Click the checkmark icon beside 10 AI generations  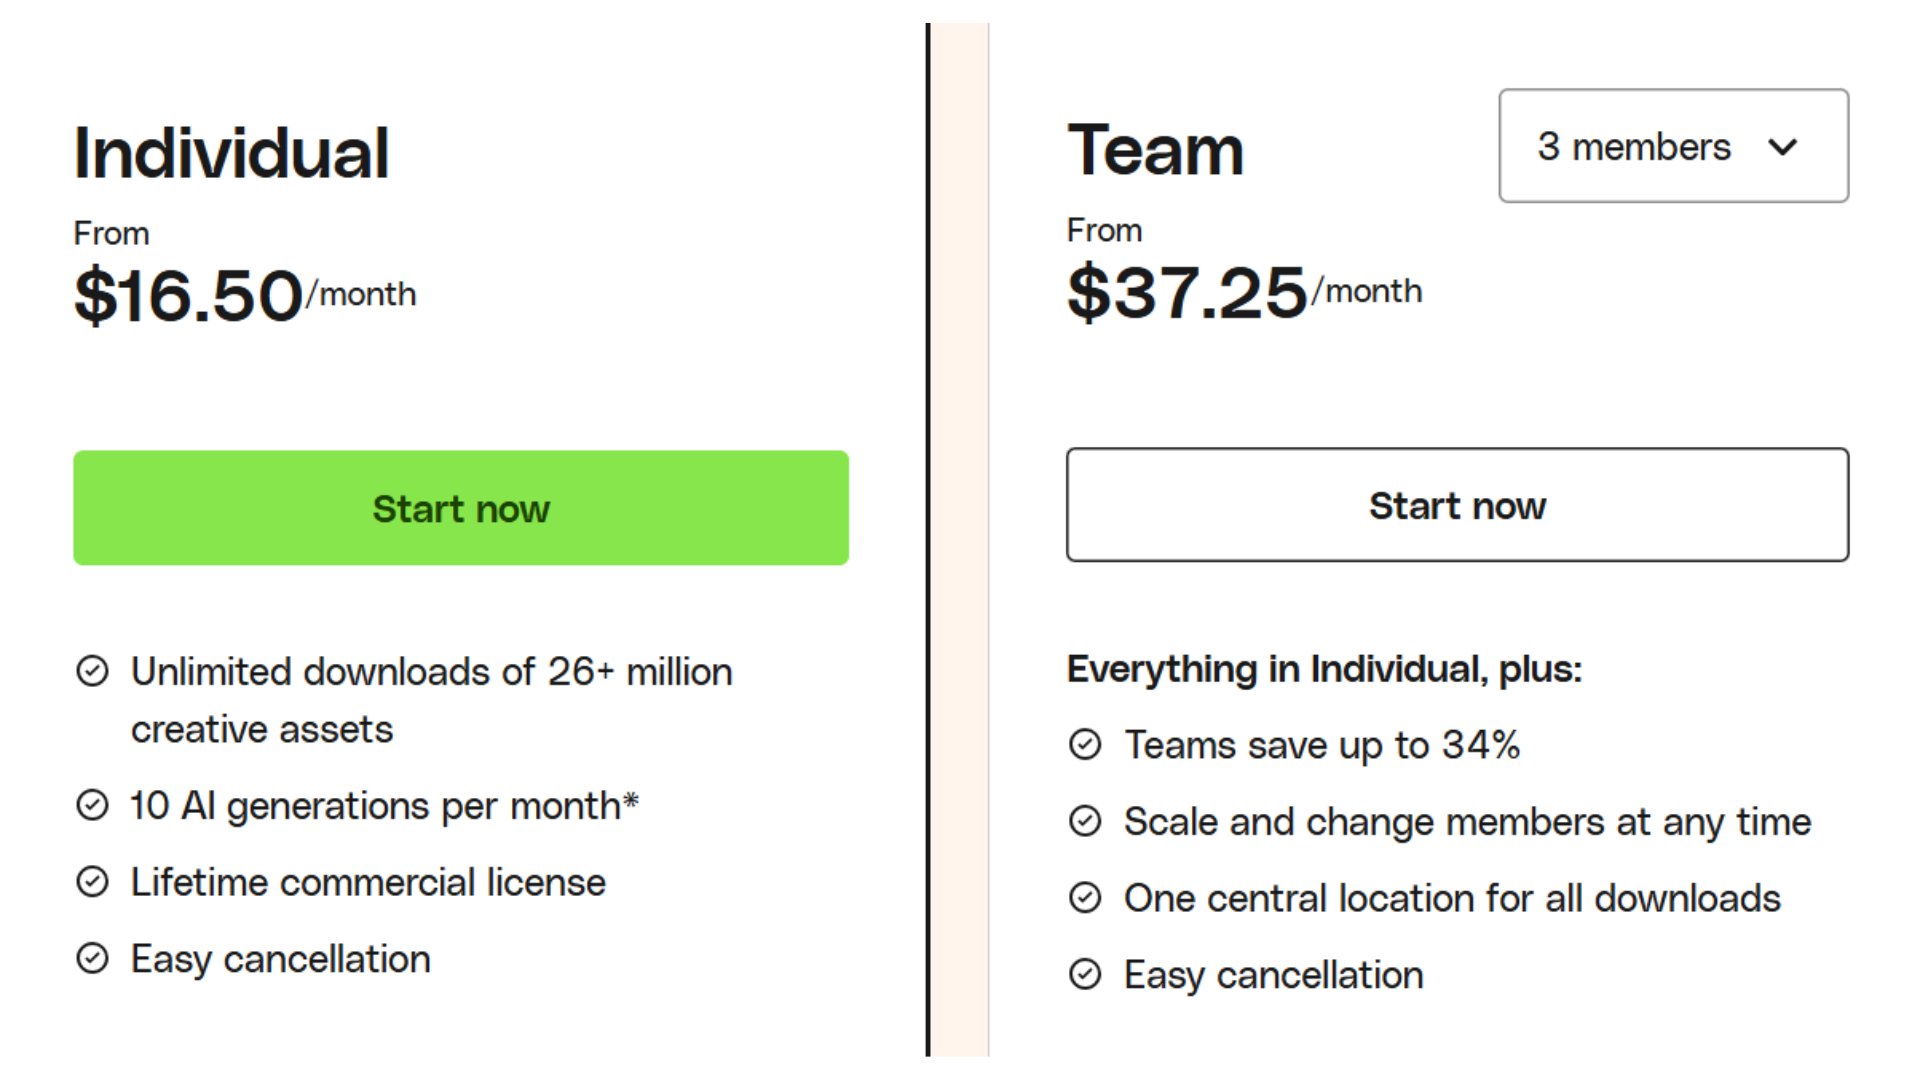[x=92, y=805]
